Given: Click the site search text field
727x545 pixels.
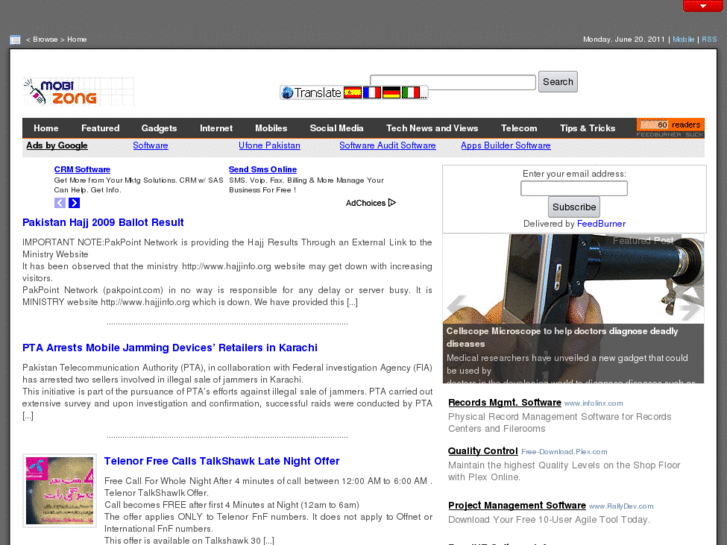Looking at the screenshot, I should (x=453, y=82).
